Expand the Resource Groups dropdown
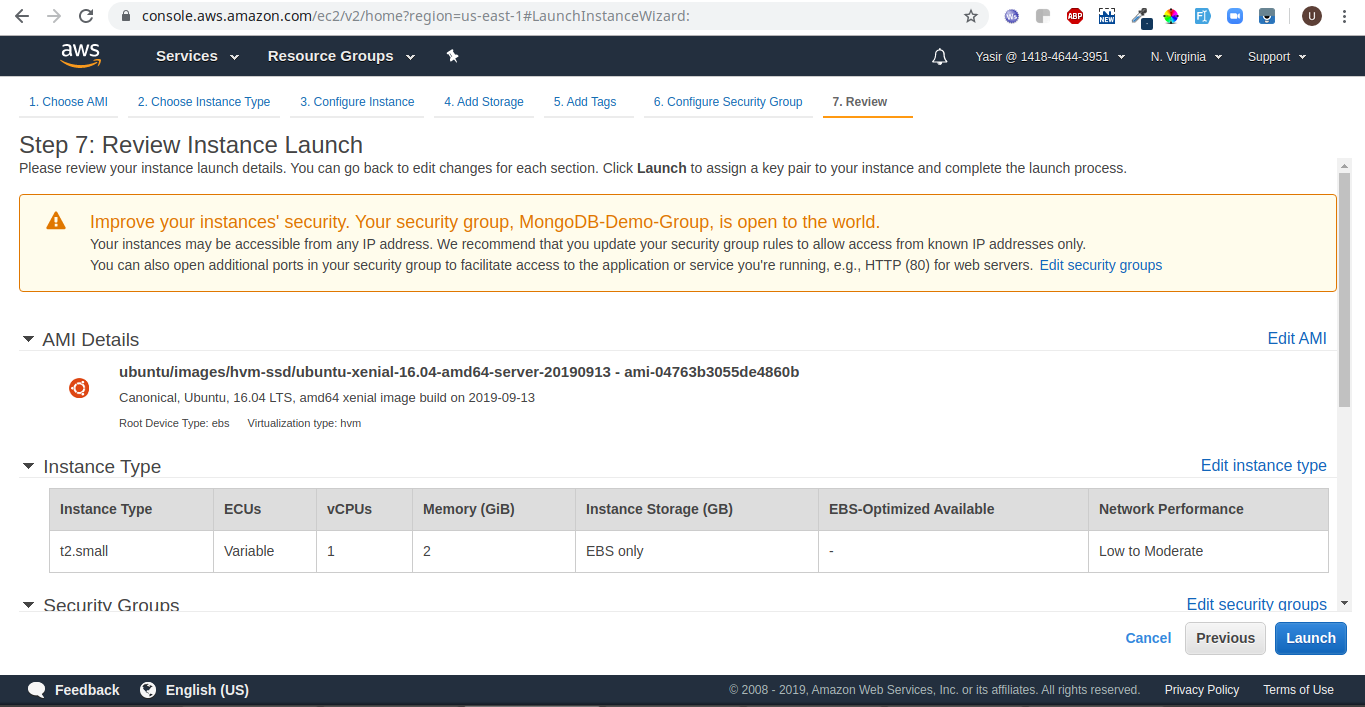The image size is (1365, 707). coord(341,56)
